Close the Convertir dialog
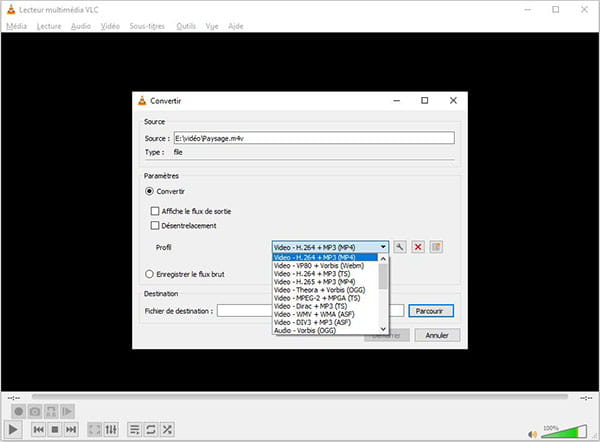The width and height of the screenshot is (600, 442). pyautogui.click(x=453, y=100)
